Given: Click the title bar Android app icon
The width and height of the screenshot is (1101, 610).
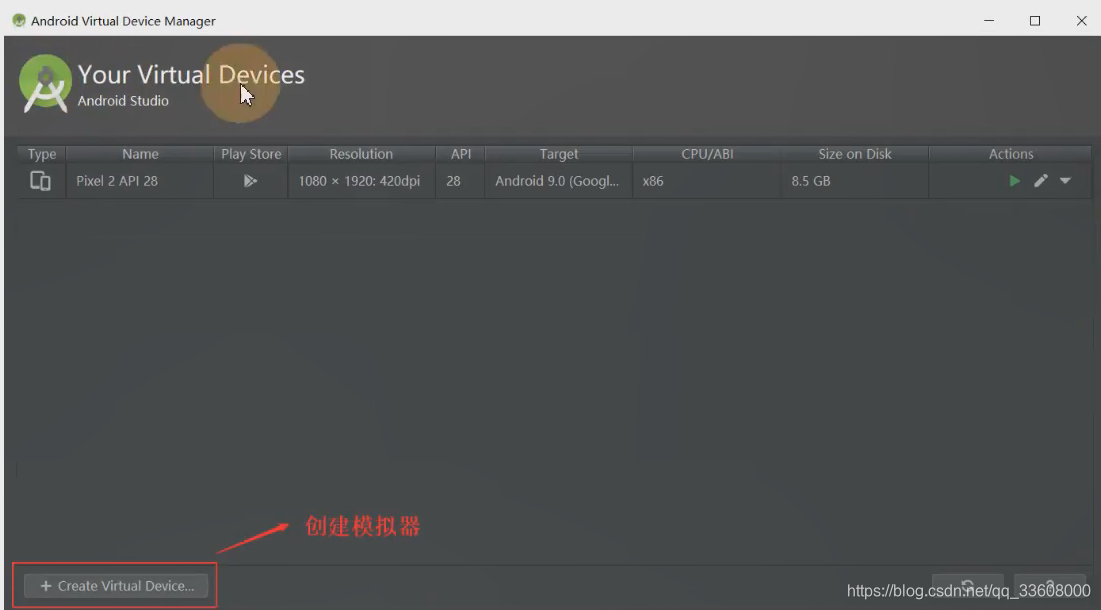Looking at the screenshot, I should (x=19, y=20).
